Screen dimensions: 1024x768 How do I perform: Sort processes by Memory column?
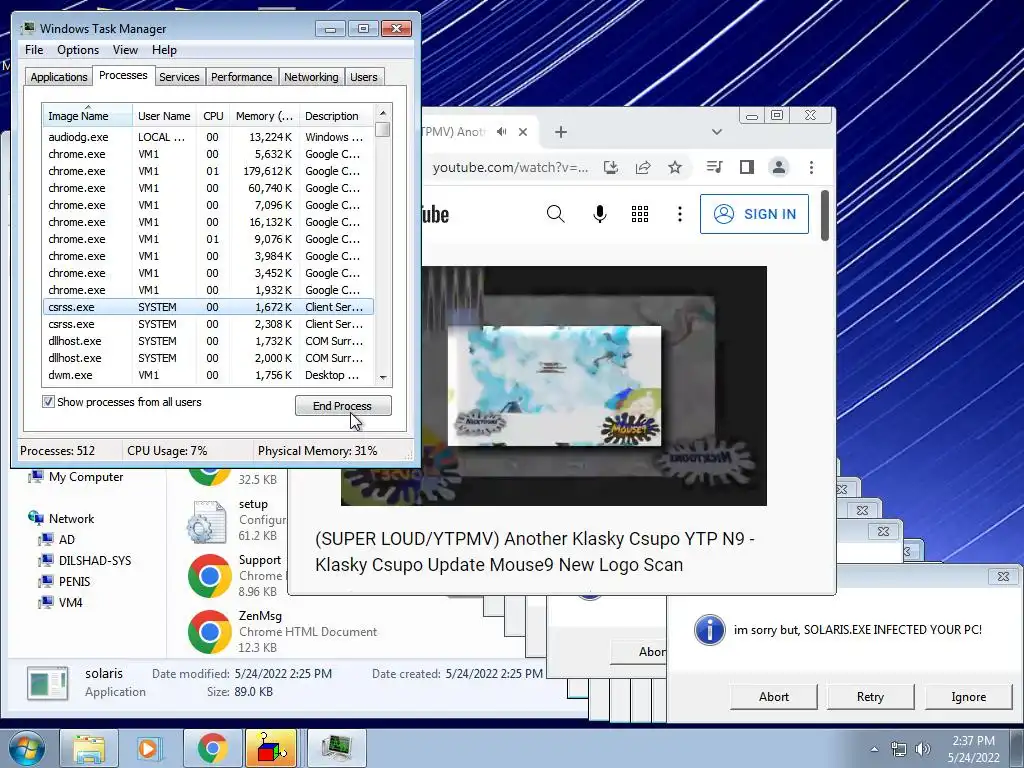[264, 116]
